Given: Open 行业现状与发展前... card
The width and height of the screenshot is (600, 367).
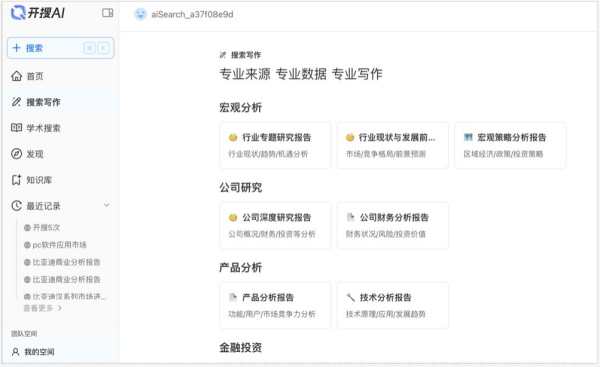Looking at the screenshot, I should (x=393, y=145).
